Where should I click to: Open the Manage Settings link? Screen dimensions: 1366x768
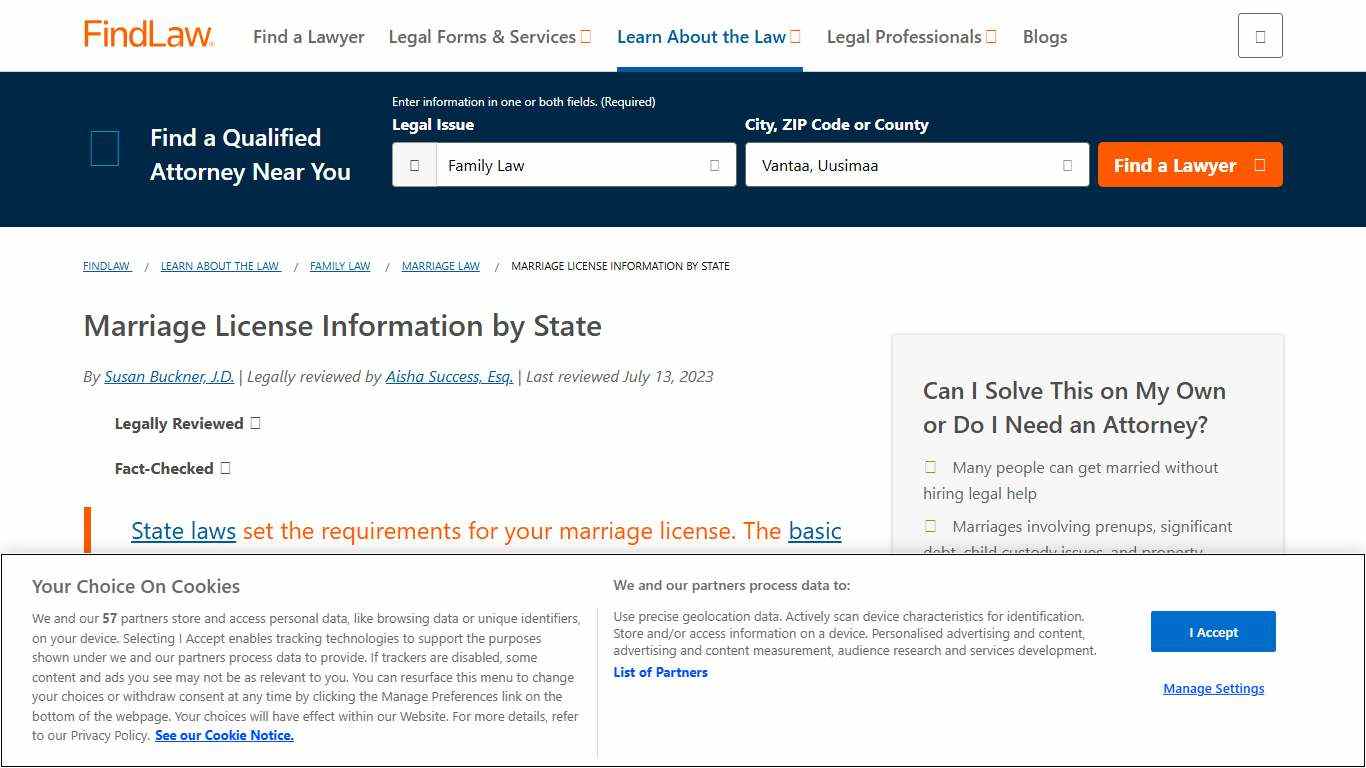pyautogui.click(x=1213, y=689)
